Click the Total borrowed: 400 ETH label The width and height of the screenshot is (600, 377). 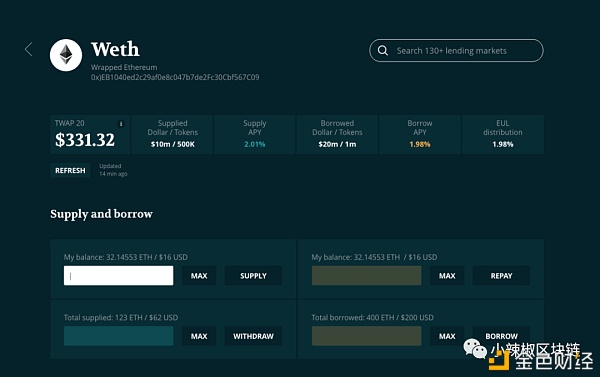coord(372,318)
